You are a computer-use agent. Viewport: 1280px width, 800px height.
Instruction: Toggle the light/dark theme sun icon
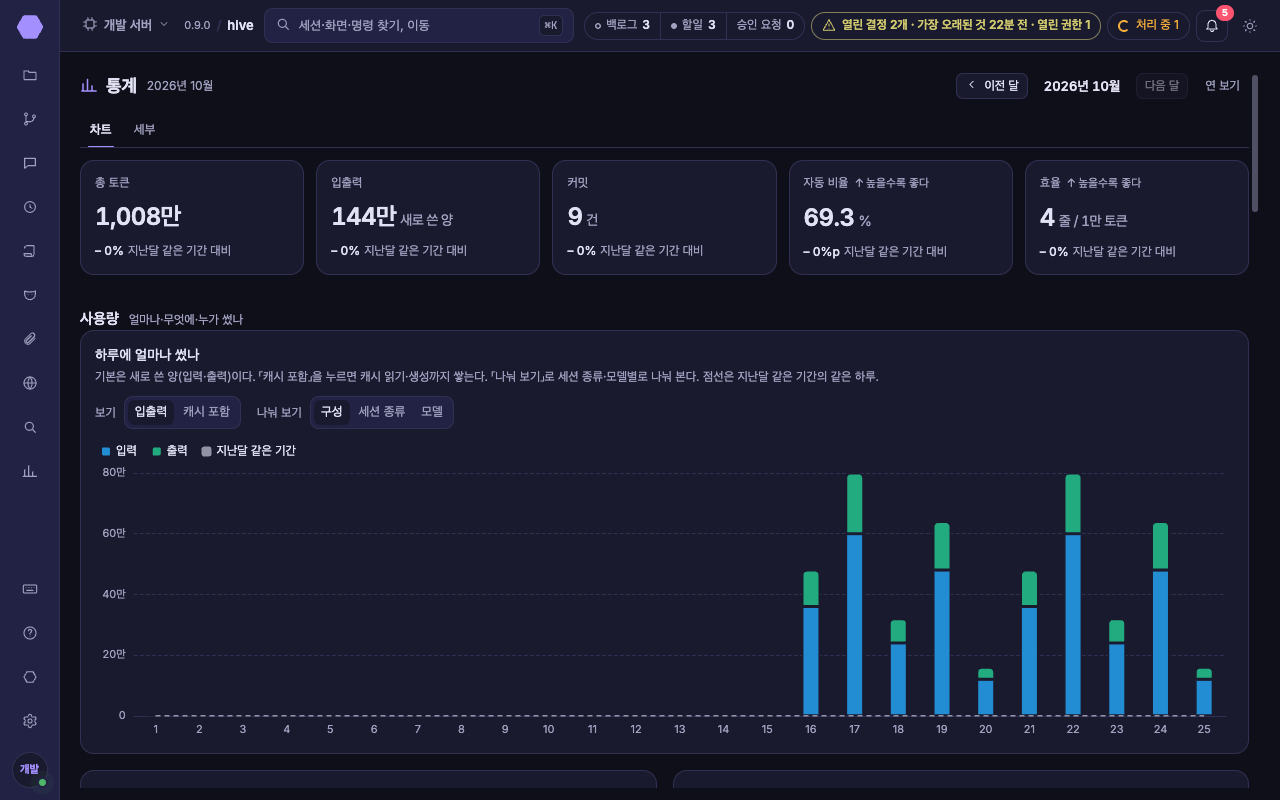coord(1250,26)
